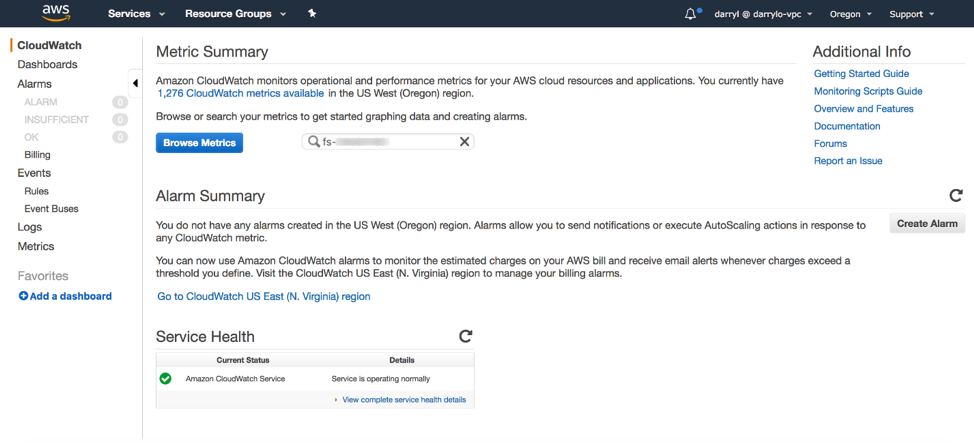The height and width of the screenshot is (443, 974).
Task: Open View complete service health details
Action: point(404,400)
